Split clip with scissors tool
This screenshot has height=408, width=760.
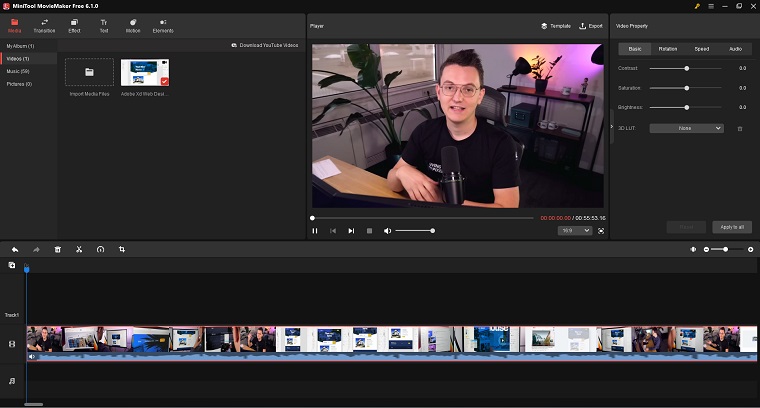point(79,250)
